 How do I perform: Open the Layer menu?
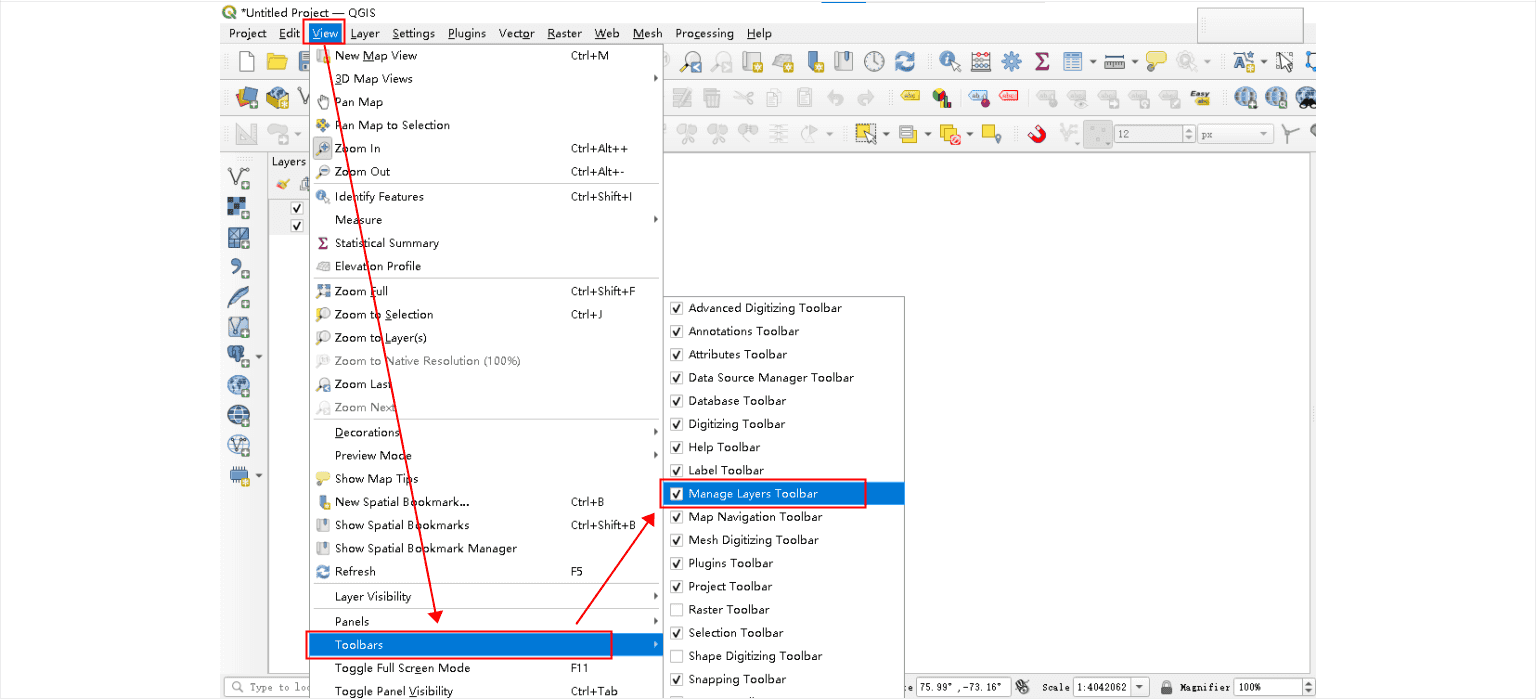click(365, 33)
